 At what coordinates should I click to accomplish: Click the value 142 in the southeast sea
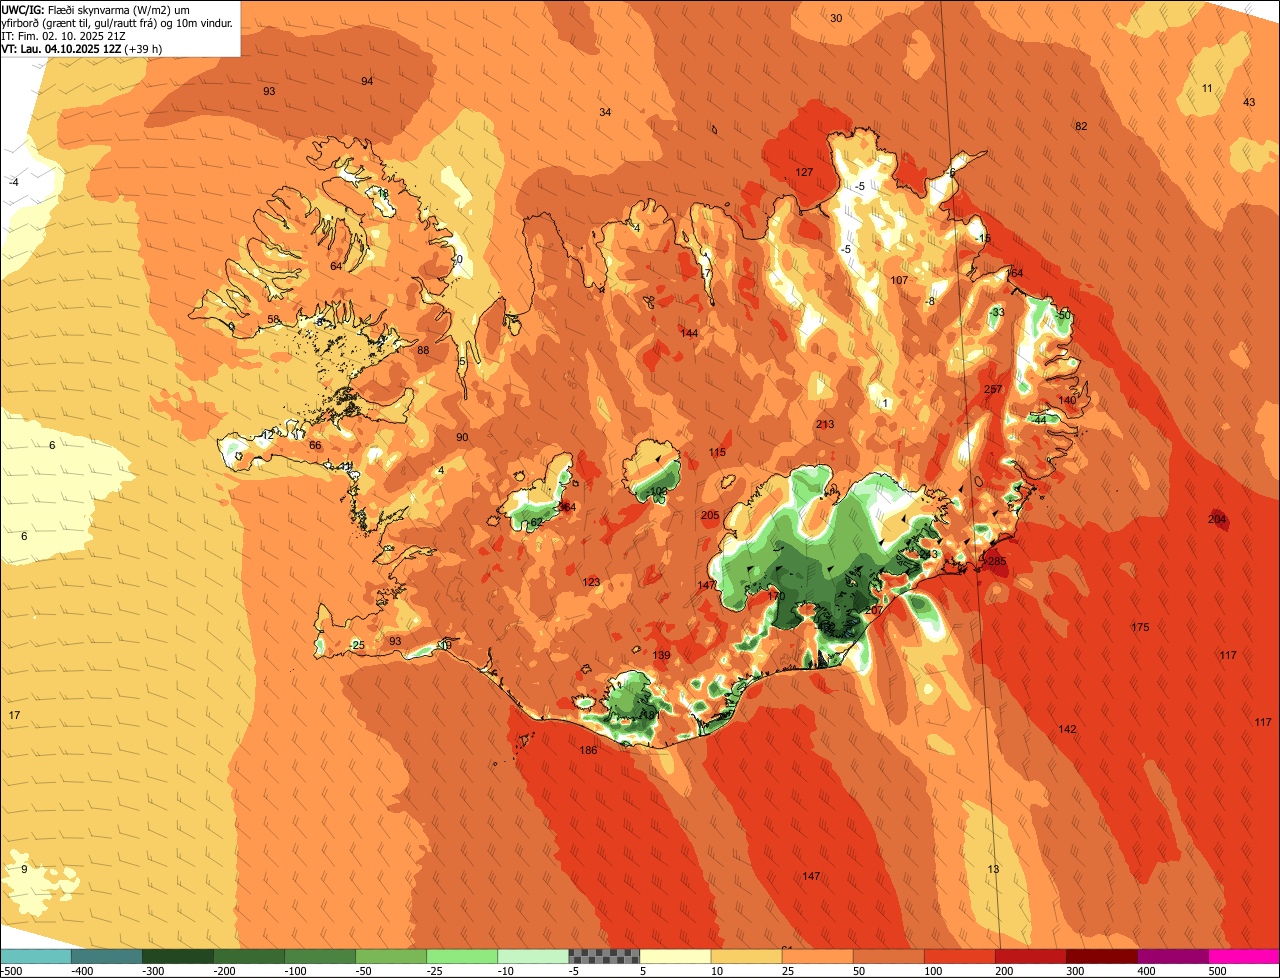click(1067, 729)
